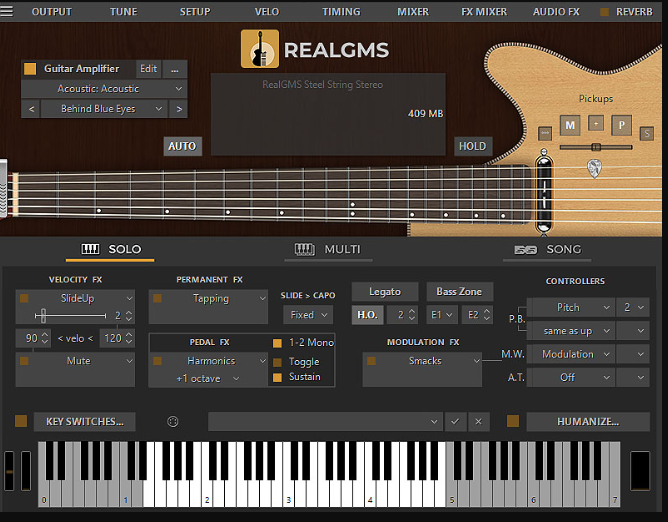The image size is (668, 522).
Task: Click the S pickup button
Action: (x=647, y=134)
